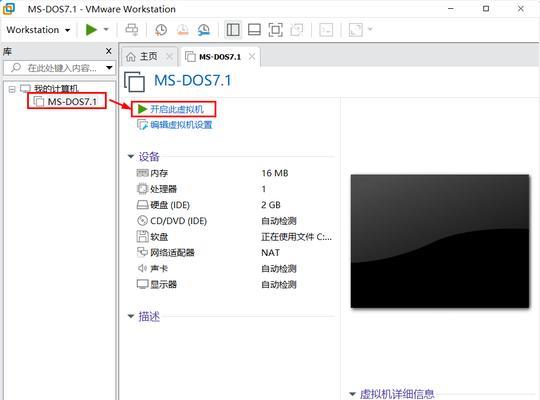Screen dimensions: 540x400
Task: Select the CD/DVD (IDE) device row
Action: point(235,220)
